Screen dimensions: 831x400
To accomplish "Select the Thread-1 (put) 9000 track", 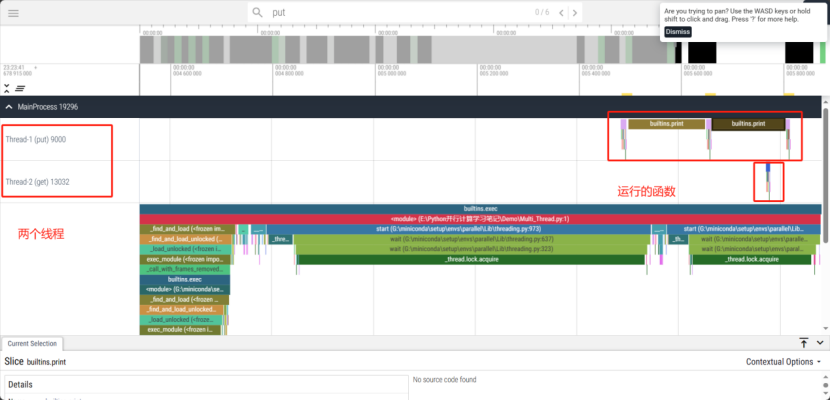I will tap(36, 140).
